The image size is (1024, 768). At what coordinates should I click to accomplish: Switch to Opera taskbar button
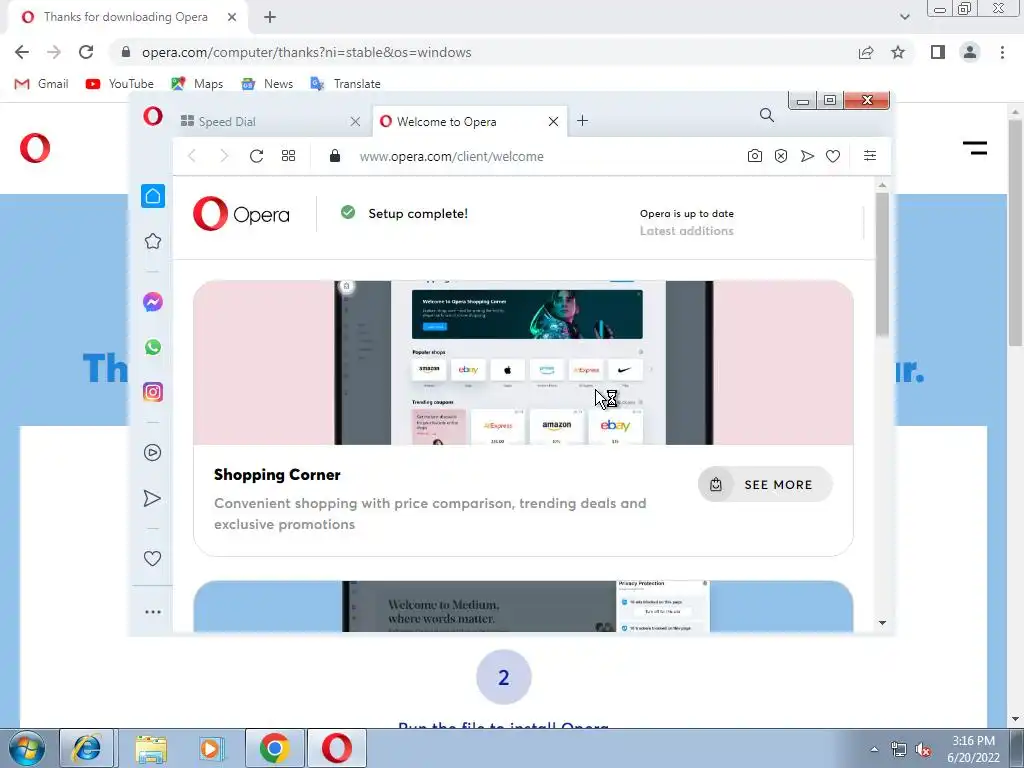(336, 748)
